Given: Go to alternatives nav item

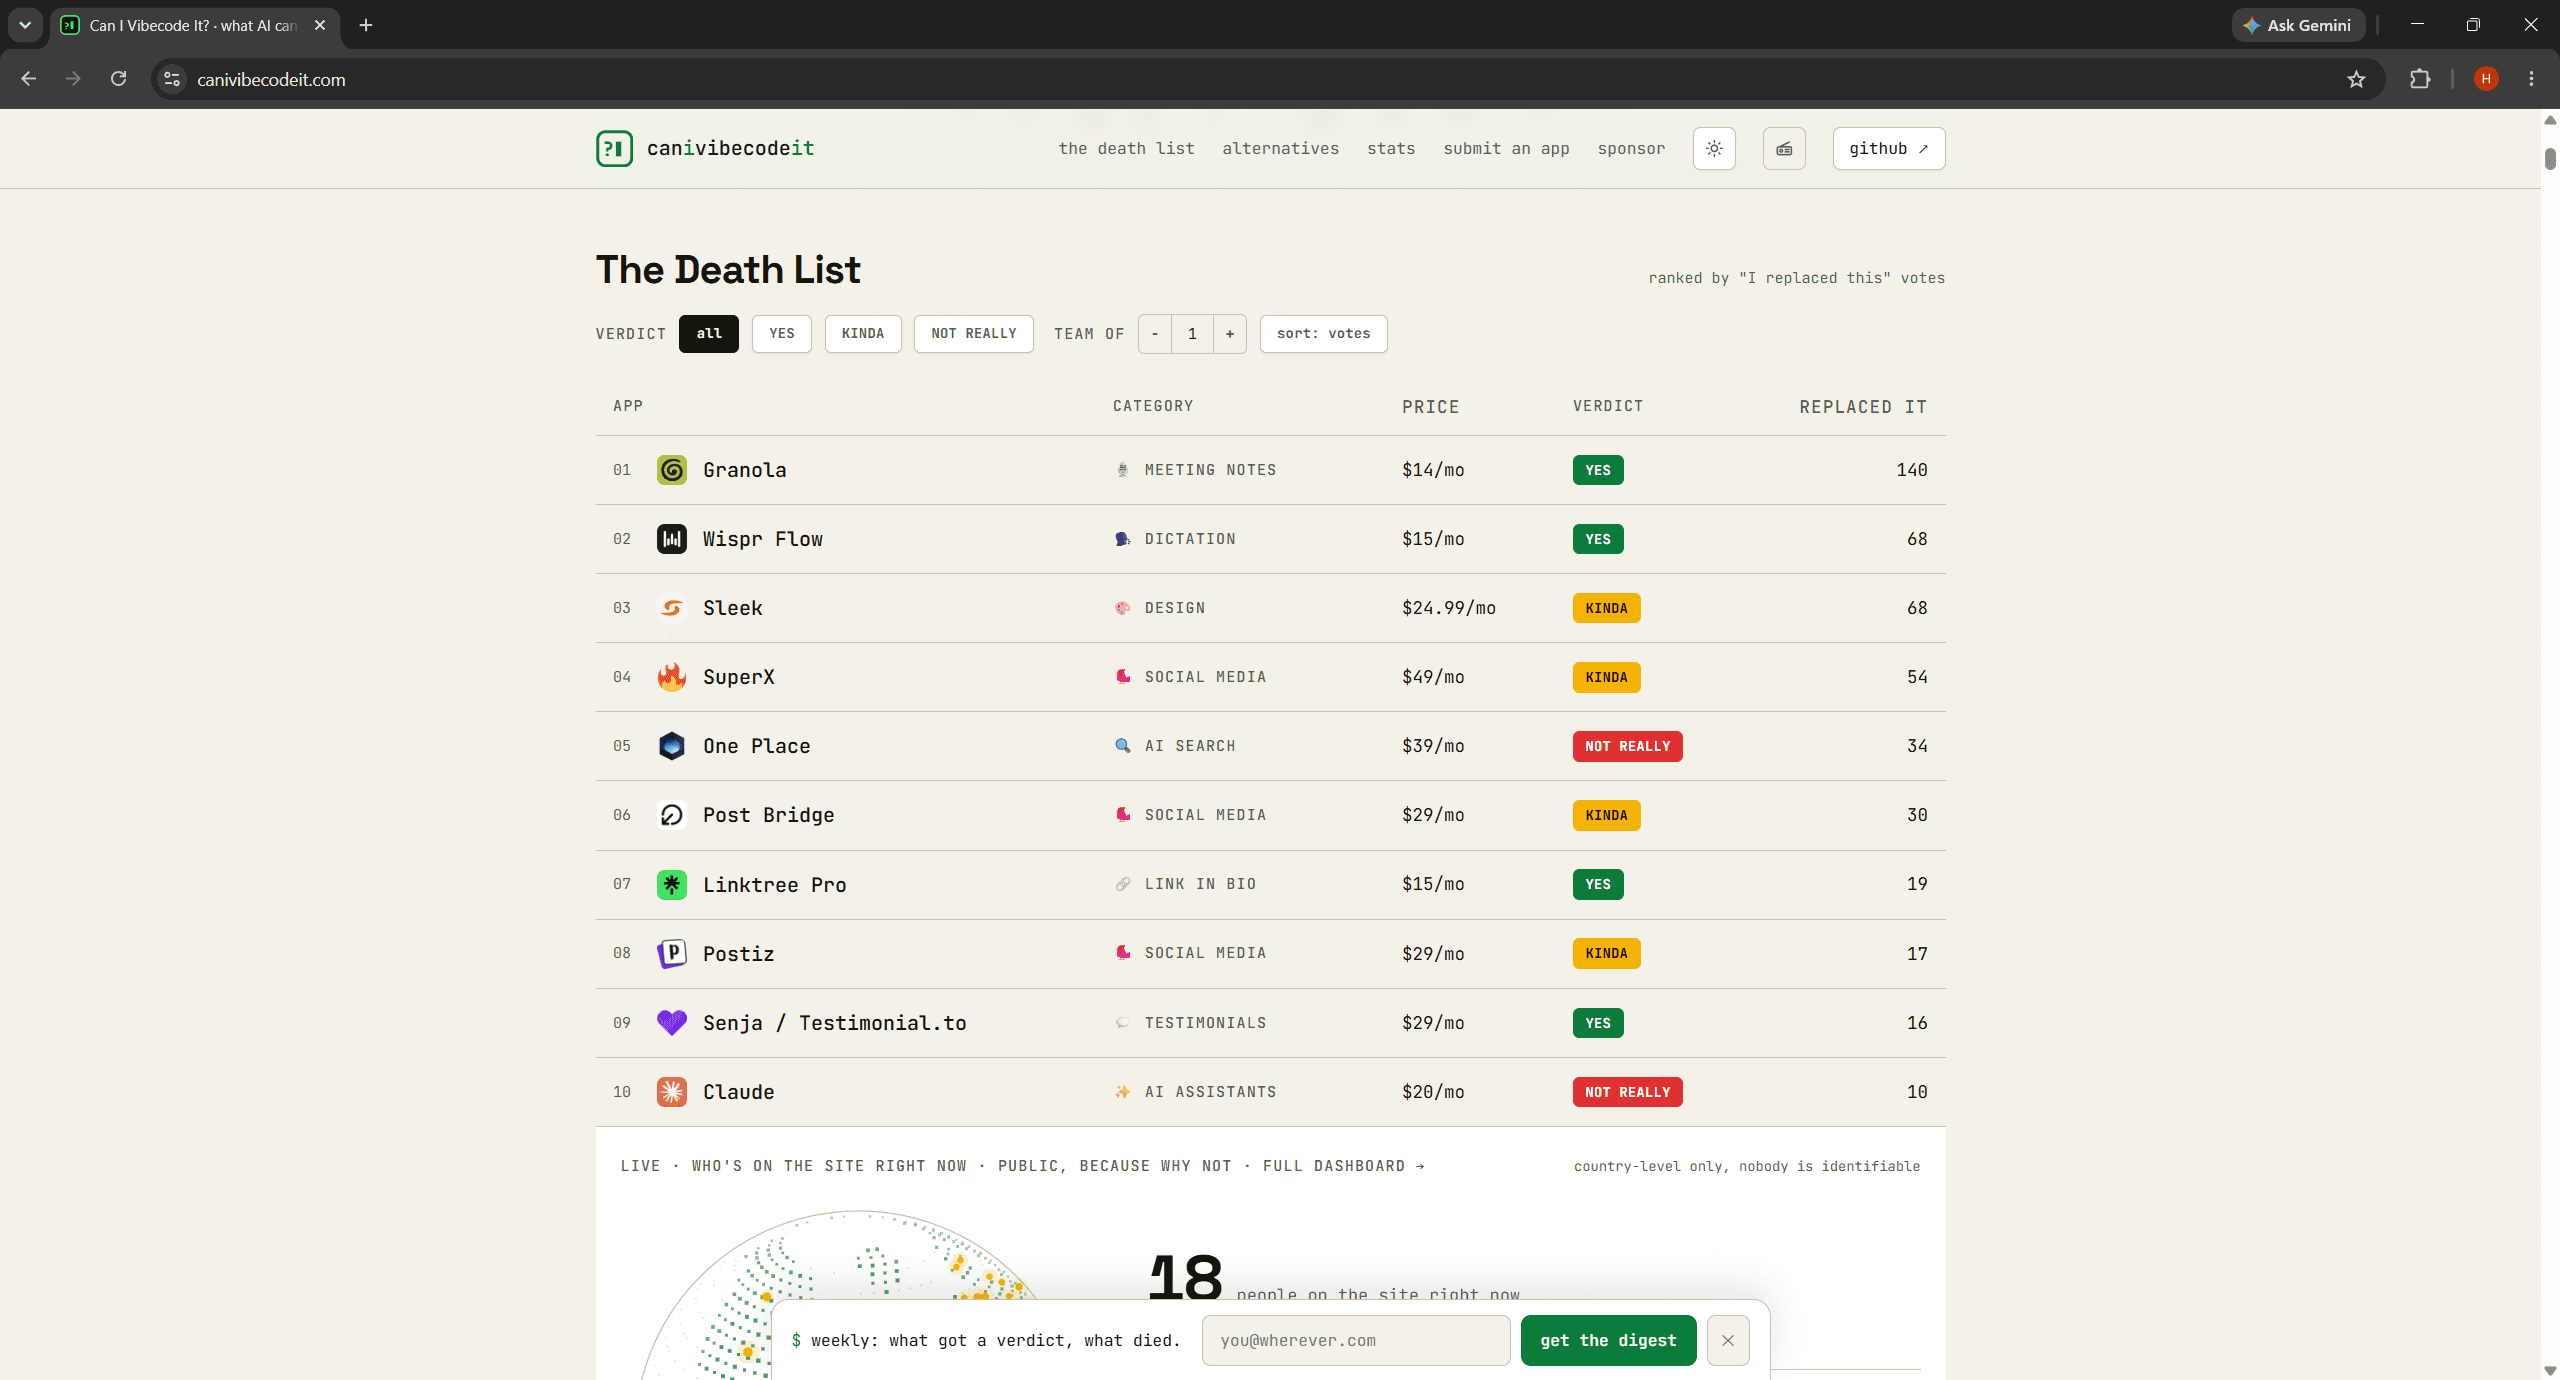Looking at the screenshot, I should (1280, 149).
